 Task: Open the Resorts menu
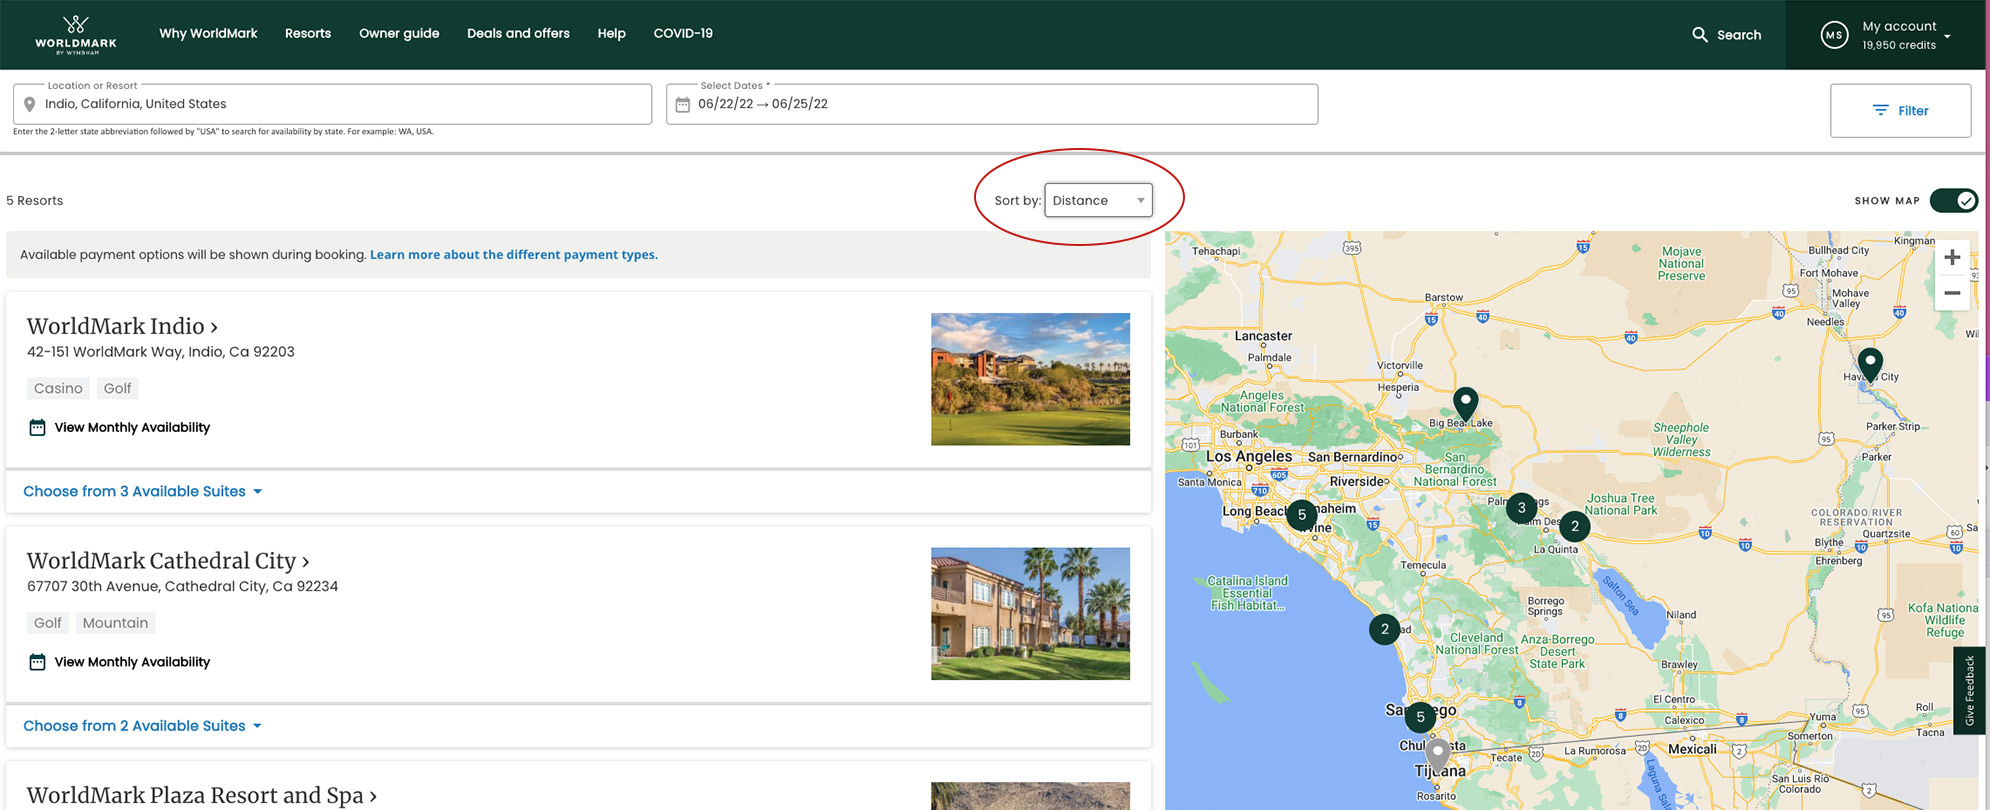point(308,33)
